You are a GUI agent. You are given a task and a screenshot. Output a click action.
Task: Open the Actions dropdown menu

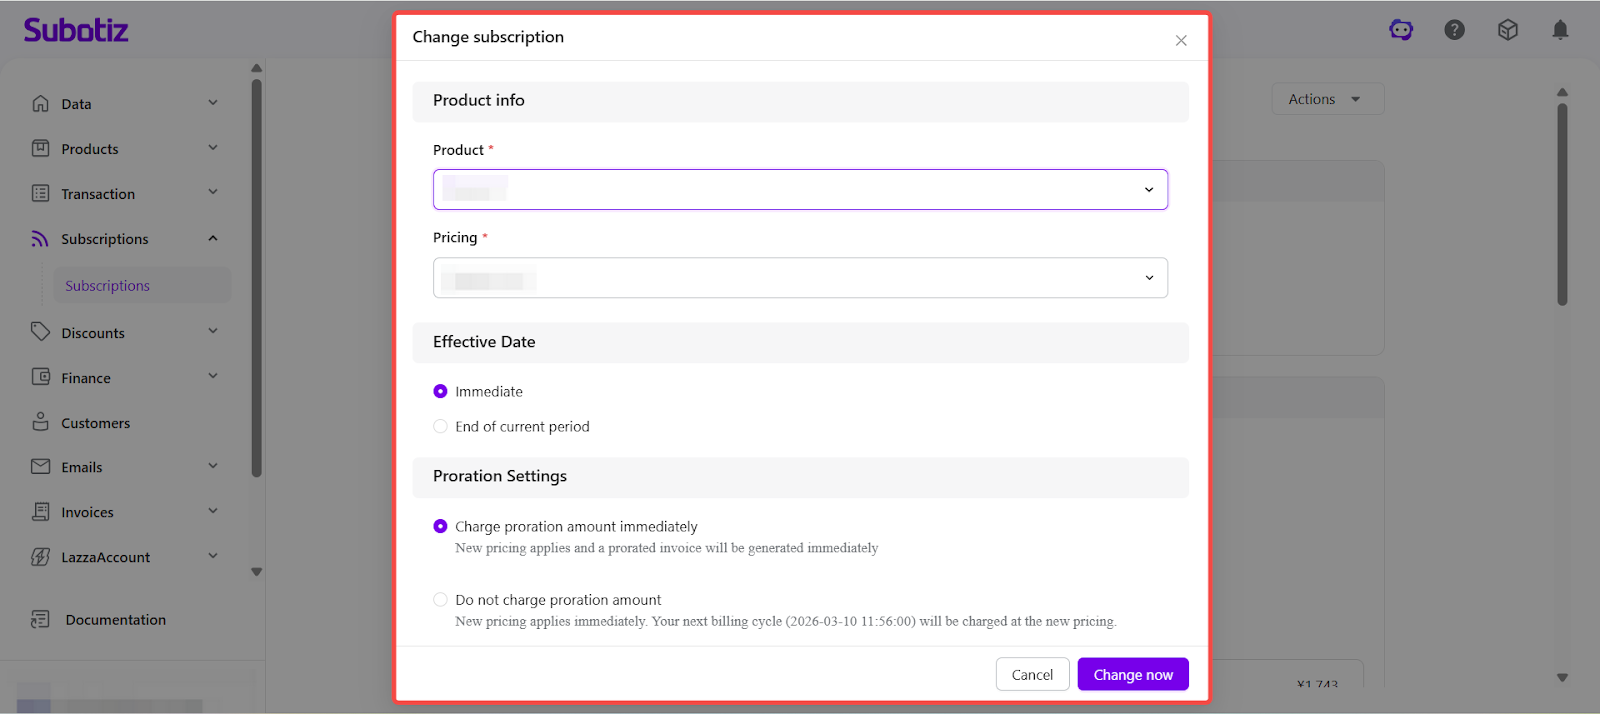(1327, 99)
